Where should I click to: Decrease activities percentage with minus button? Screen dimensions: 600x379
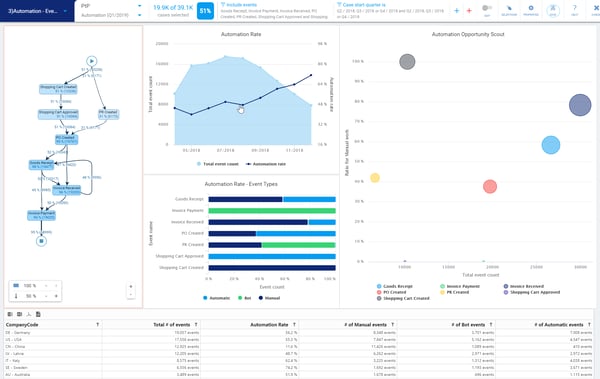pos(46,286)
